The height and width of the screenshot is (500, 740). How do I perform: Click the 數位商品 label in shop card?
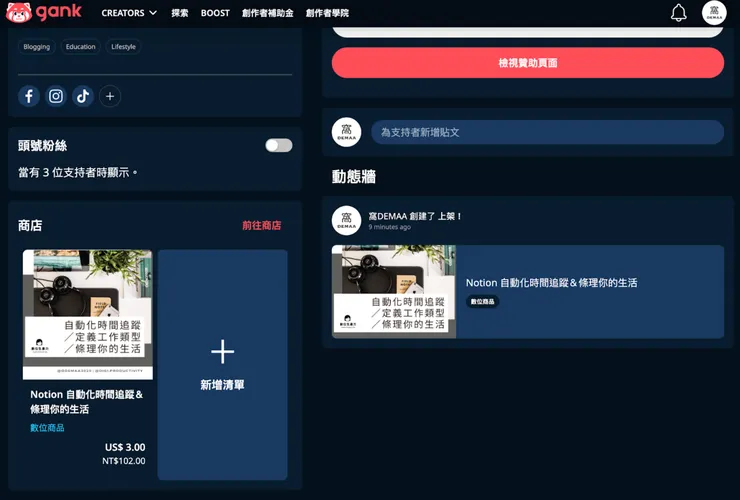[47, 428]
